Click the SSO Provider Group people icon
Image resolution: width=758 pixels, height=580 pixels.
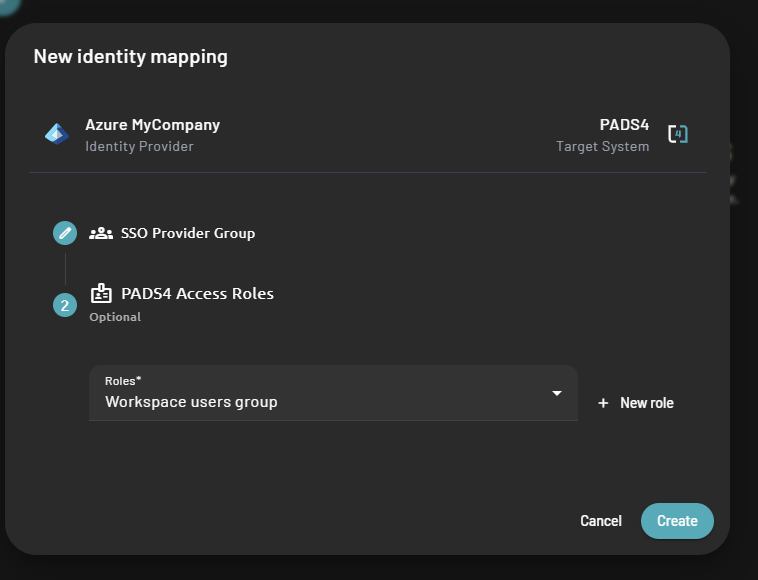[101, 233]
